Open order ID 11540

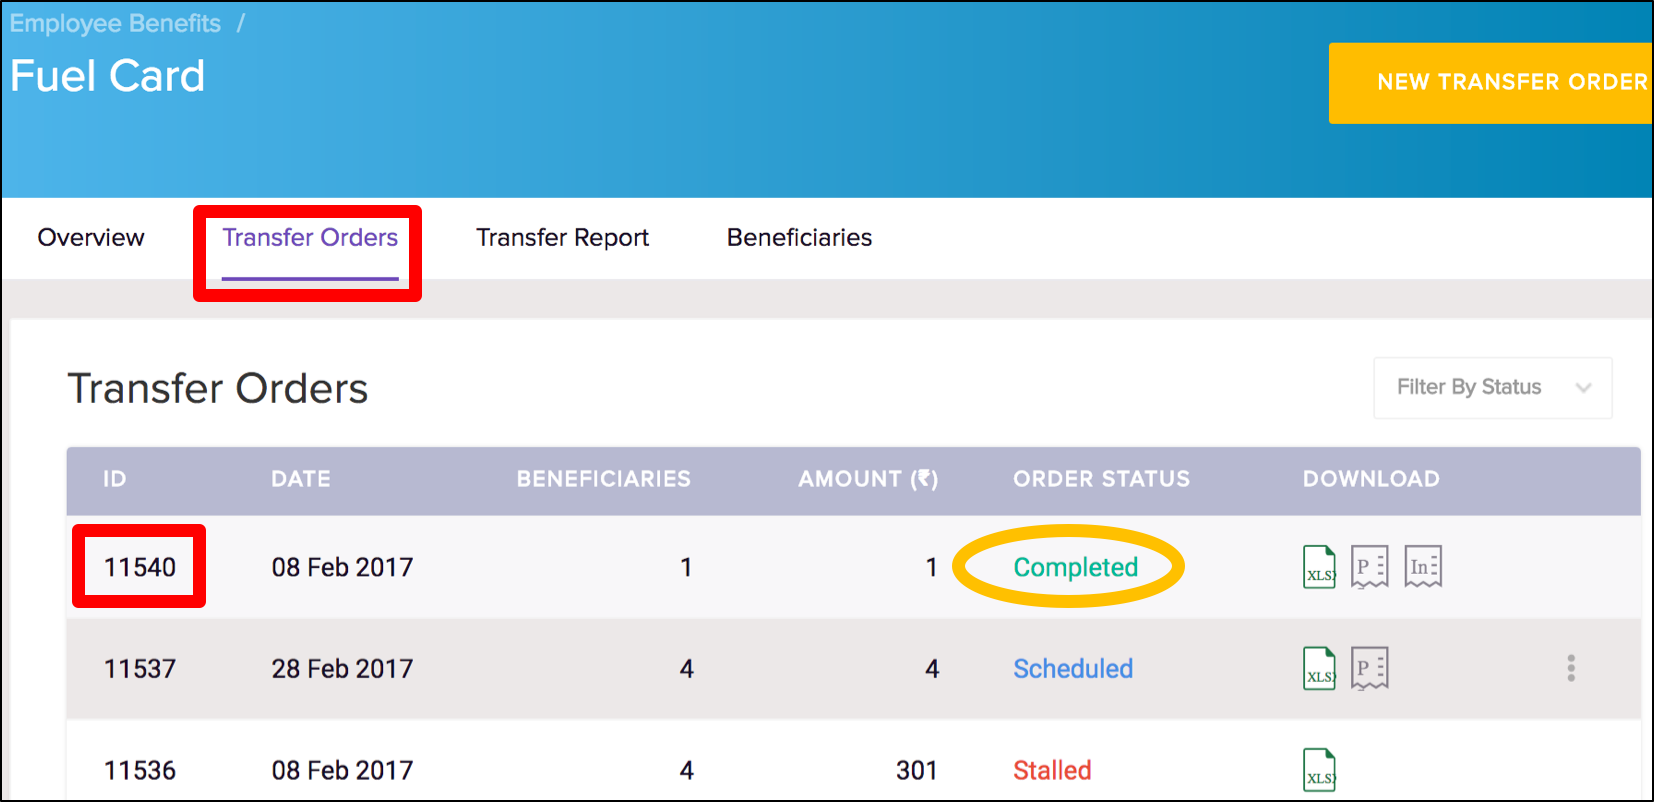[x=140, y=567]
